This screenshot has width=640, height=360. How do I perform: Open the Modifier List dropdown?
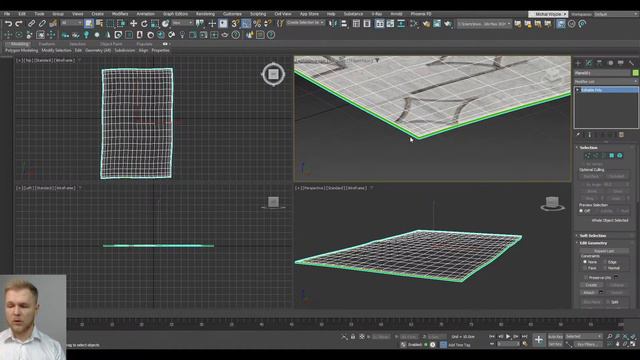coord(606,82)
